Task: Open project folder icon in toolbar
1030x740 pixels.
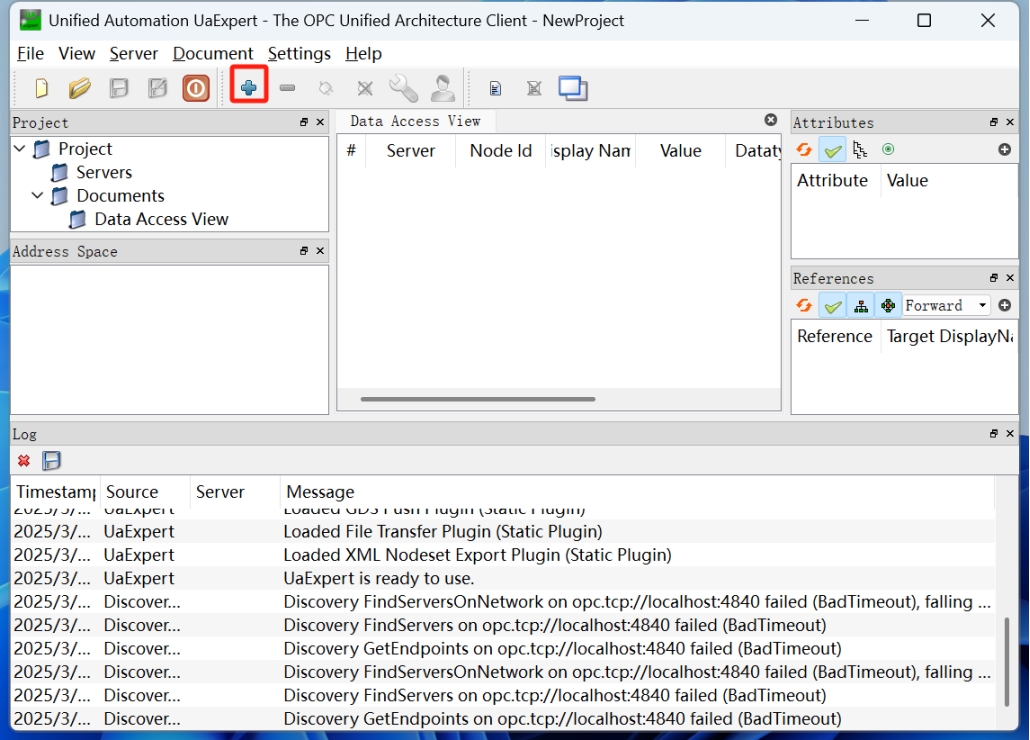Action: 79,88
